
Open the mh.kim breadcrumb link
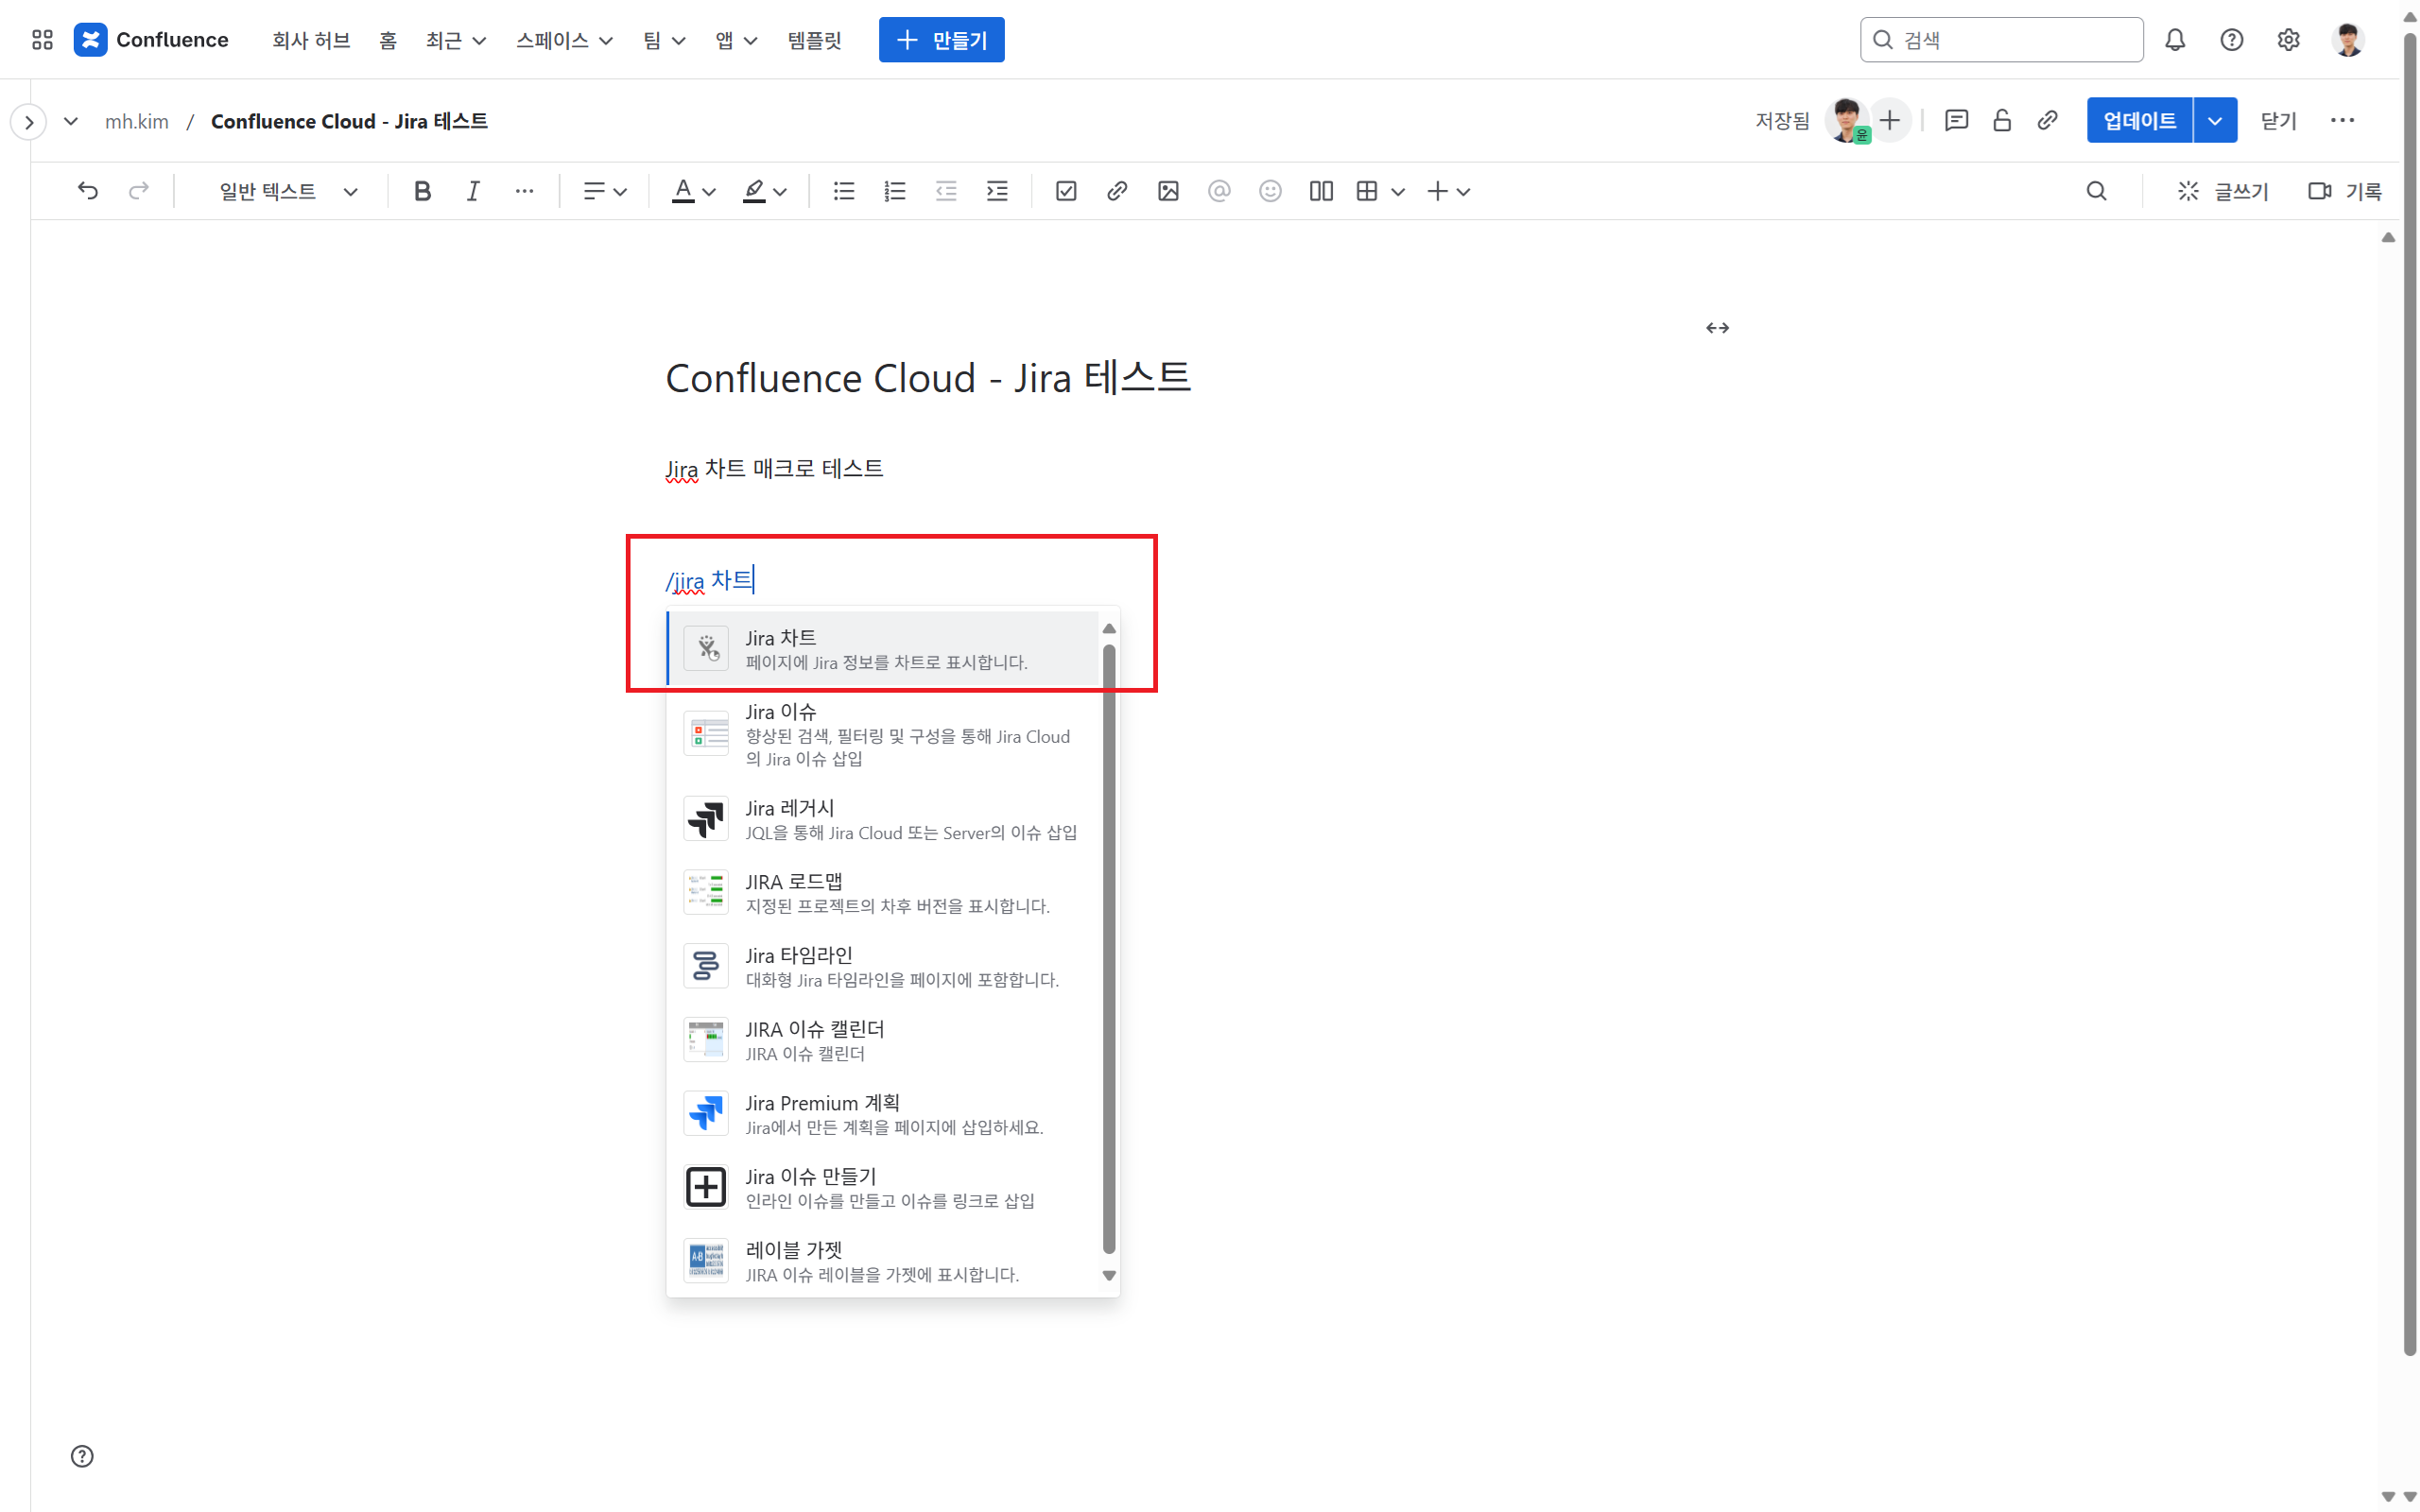click(x=136, y=121)
